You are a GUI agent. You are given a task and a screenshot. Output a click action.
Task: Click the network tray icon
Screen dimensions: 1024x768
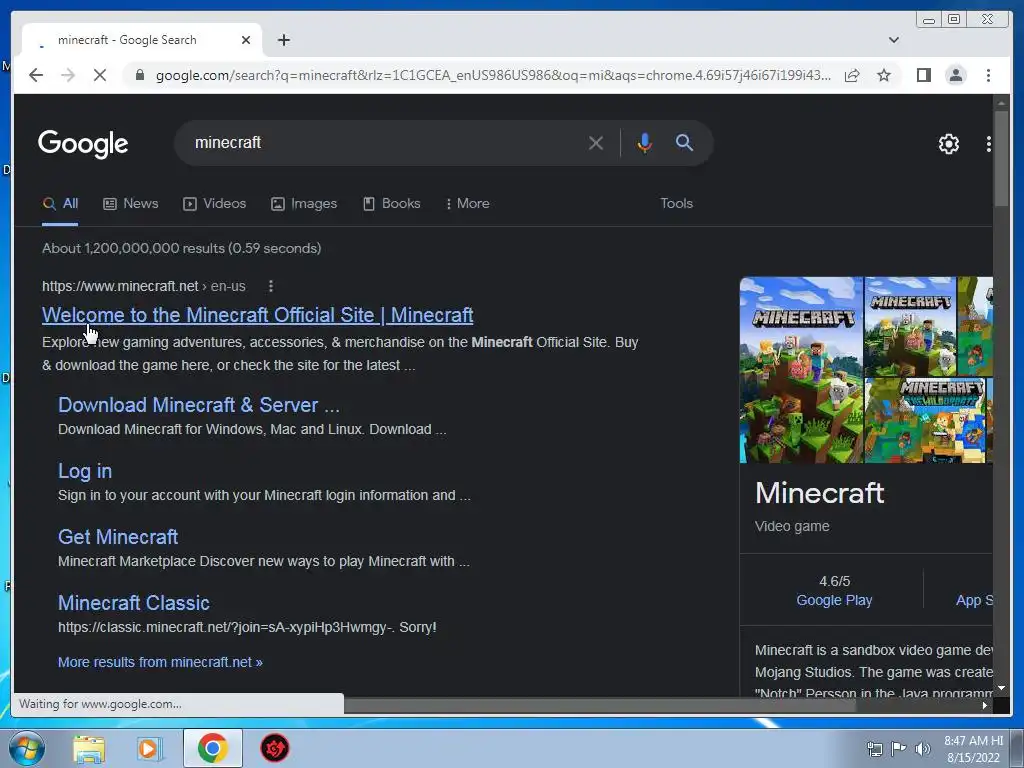[874, 748]
